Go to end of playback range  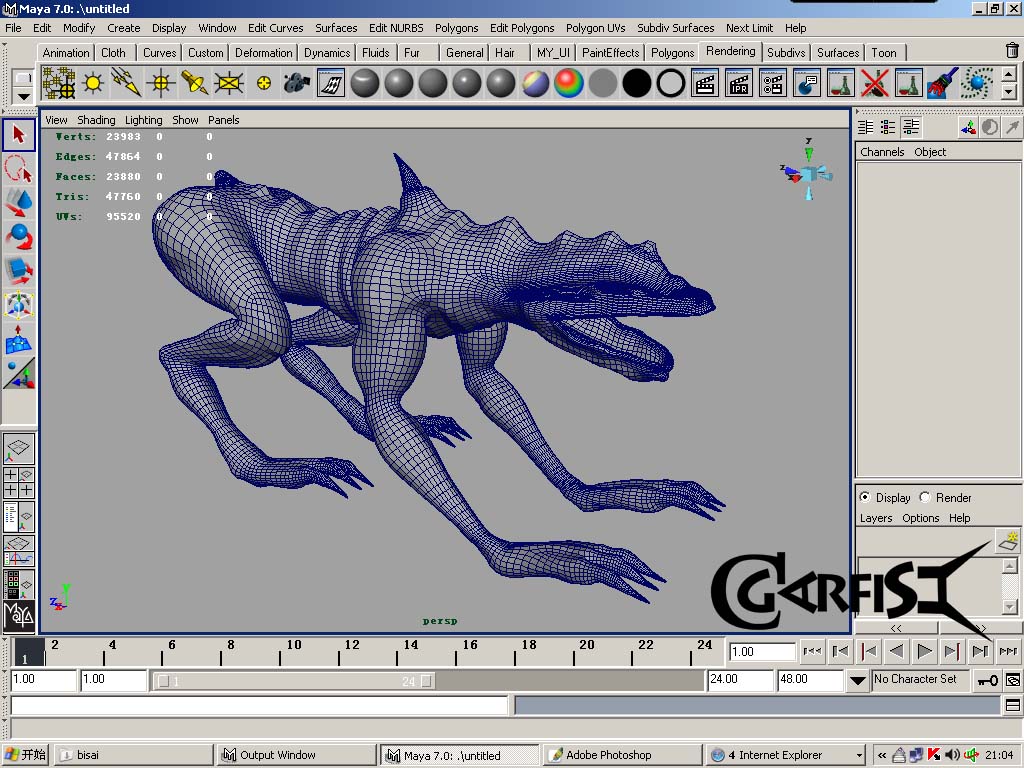point(1008,651)
